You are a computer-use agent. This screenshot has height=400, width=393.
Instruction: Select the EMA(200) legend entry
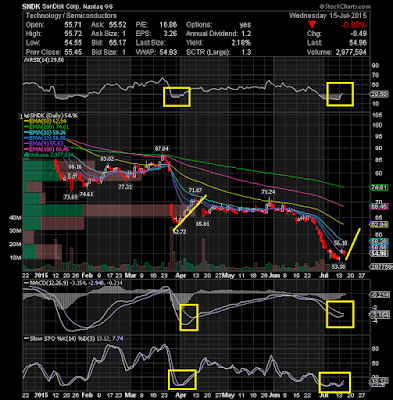tap(47, 127)
